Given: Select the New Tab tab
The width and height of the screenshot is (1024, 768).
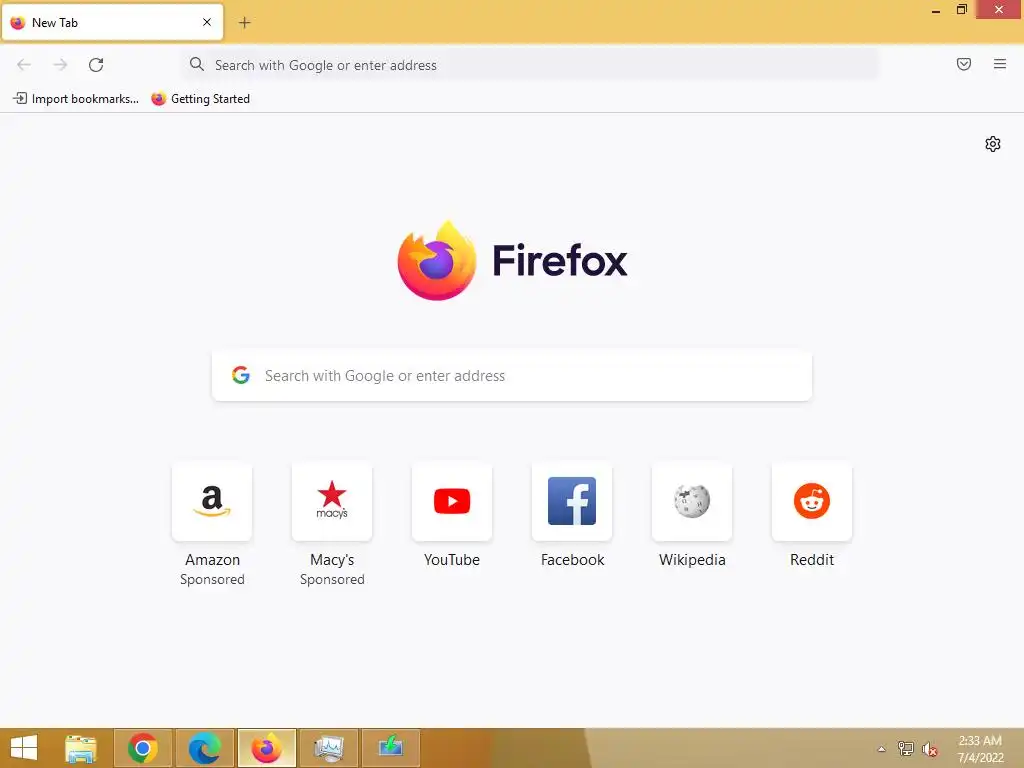Looking at the screenshot, I should pyautogui.click(x=112, y=22).
